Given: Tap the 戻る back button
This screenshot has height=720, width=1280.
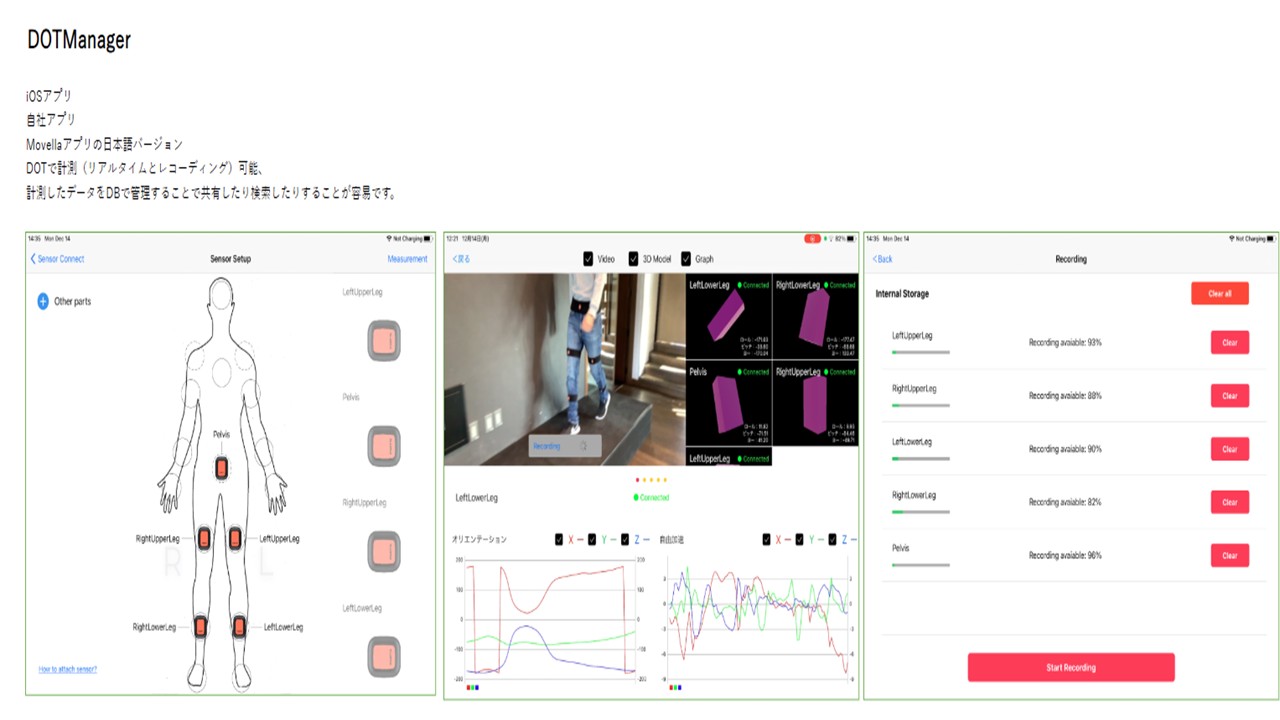Looking at the screenshot, I should point(461,259).
